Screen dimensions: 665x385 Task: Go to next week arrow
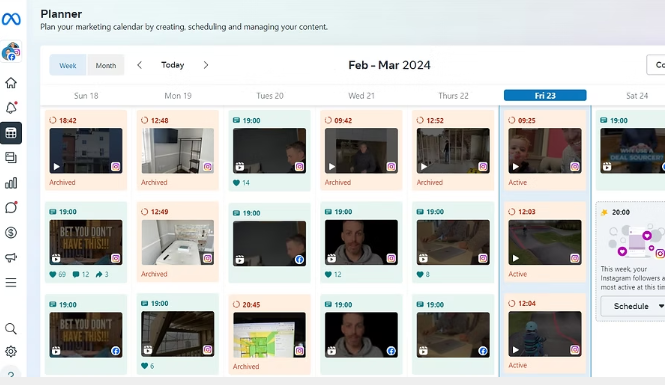(x=206, y=65)
